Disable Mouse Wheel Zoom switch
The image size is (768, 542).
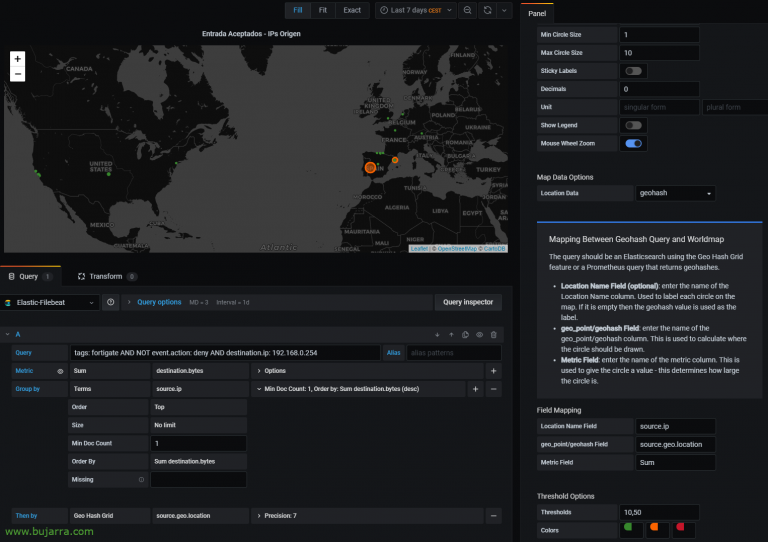[633, 143]
